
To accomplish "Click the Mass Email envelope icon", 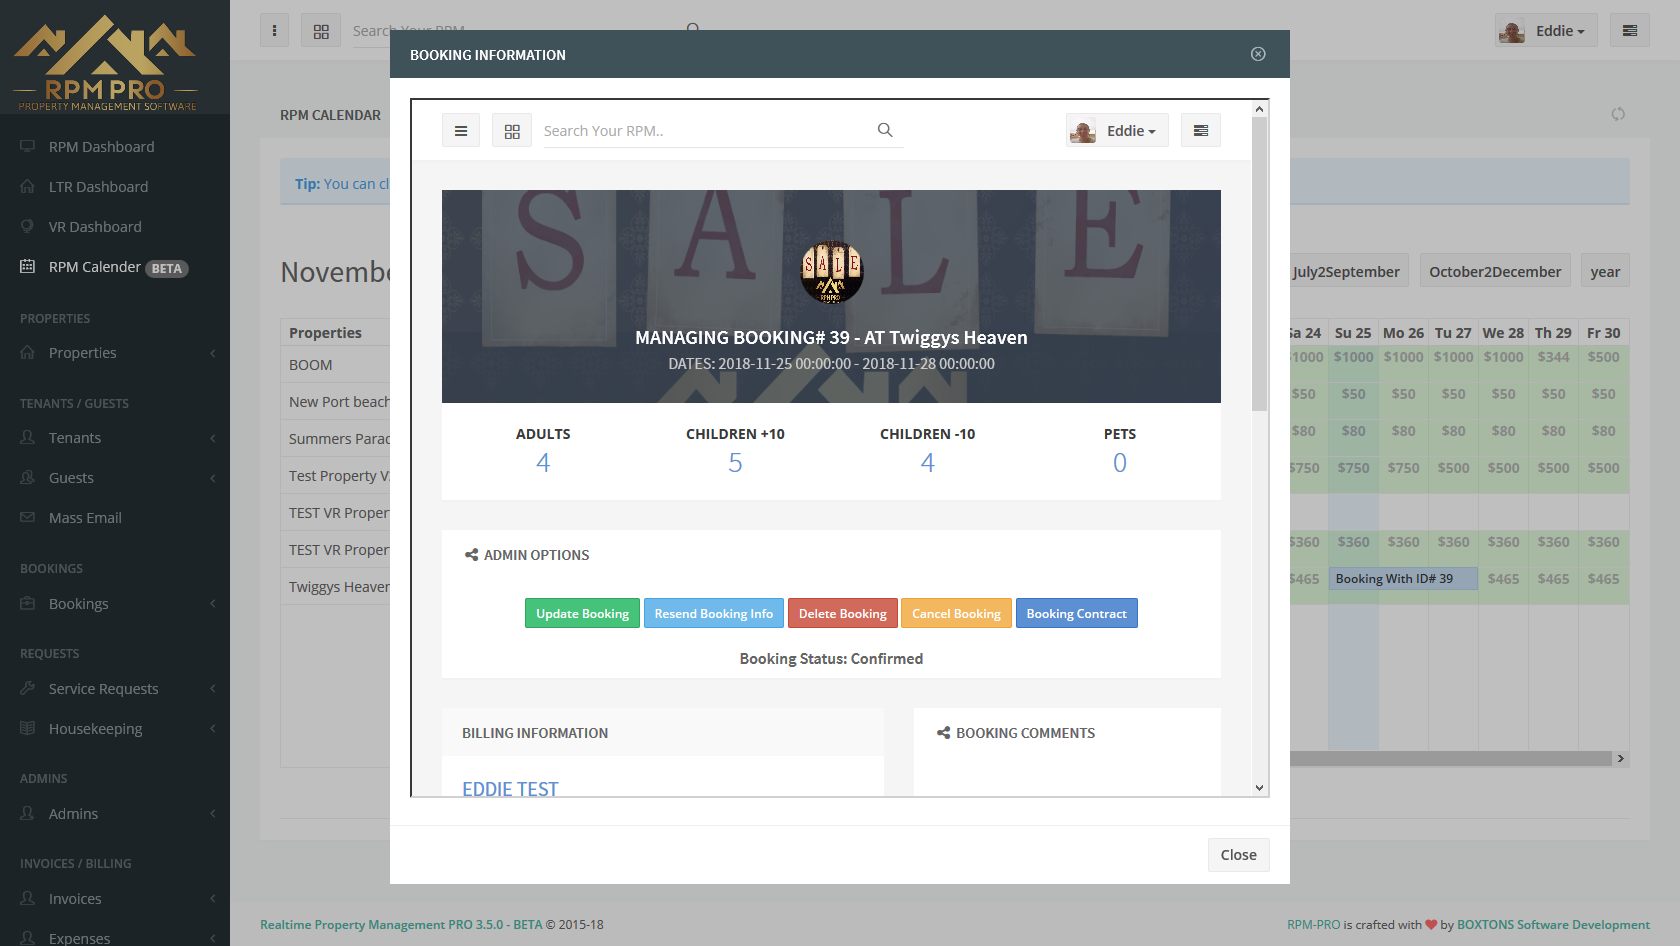I will tap(28, 518).
